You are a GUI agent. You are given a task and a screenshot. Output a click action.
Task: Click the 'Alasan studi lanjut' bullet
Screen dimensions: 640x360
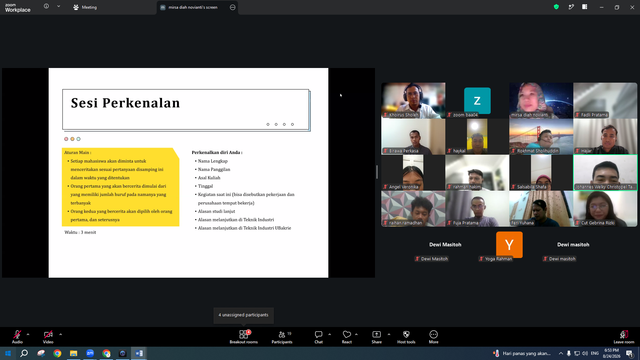216,211
